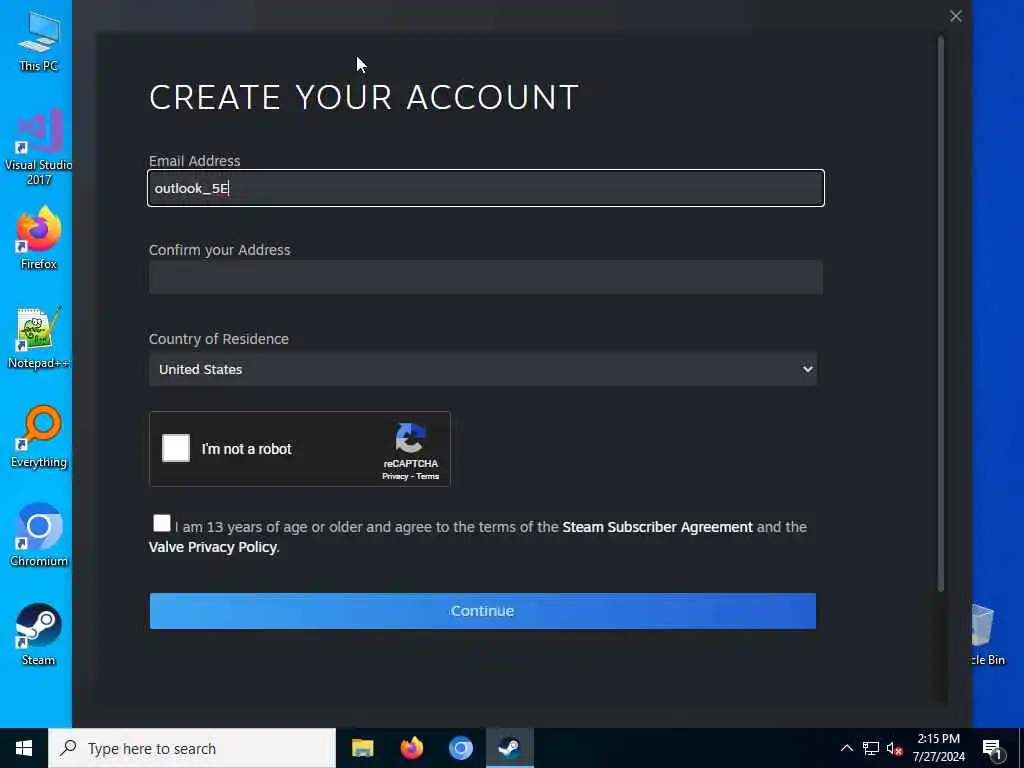This screenshot has height=768, width=1024.
Task: Open This PC desktop icon
Action: coord(39,40)
